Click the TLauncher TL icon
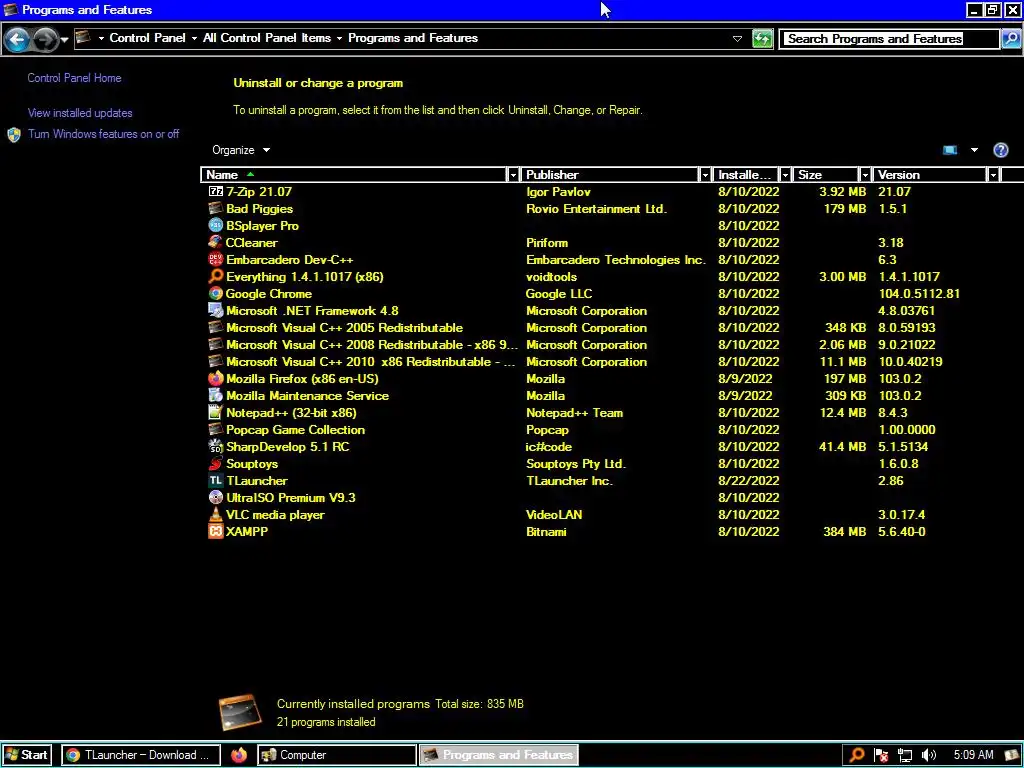This screenshot has width=1024, height=768. (216, 480)
